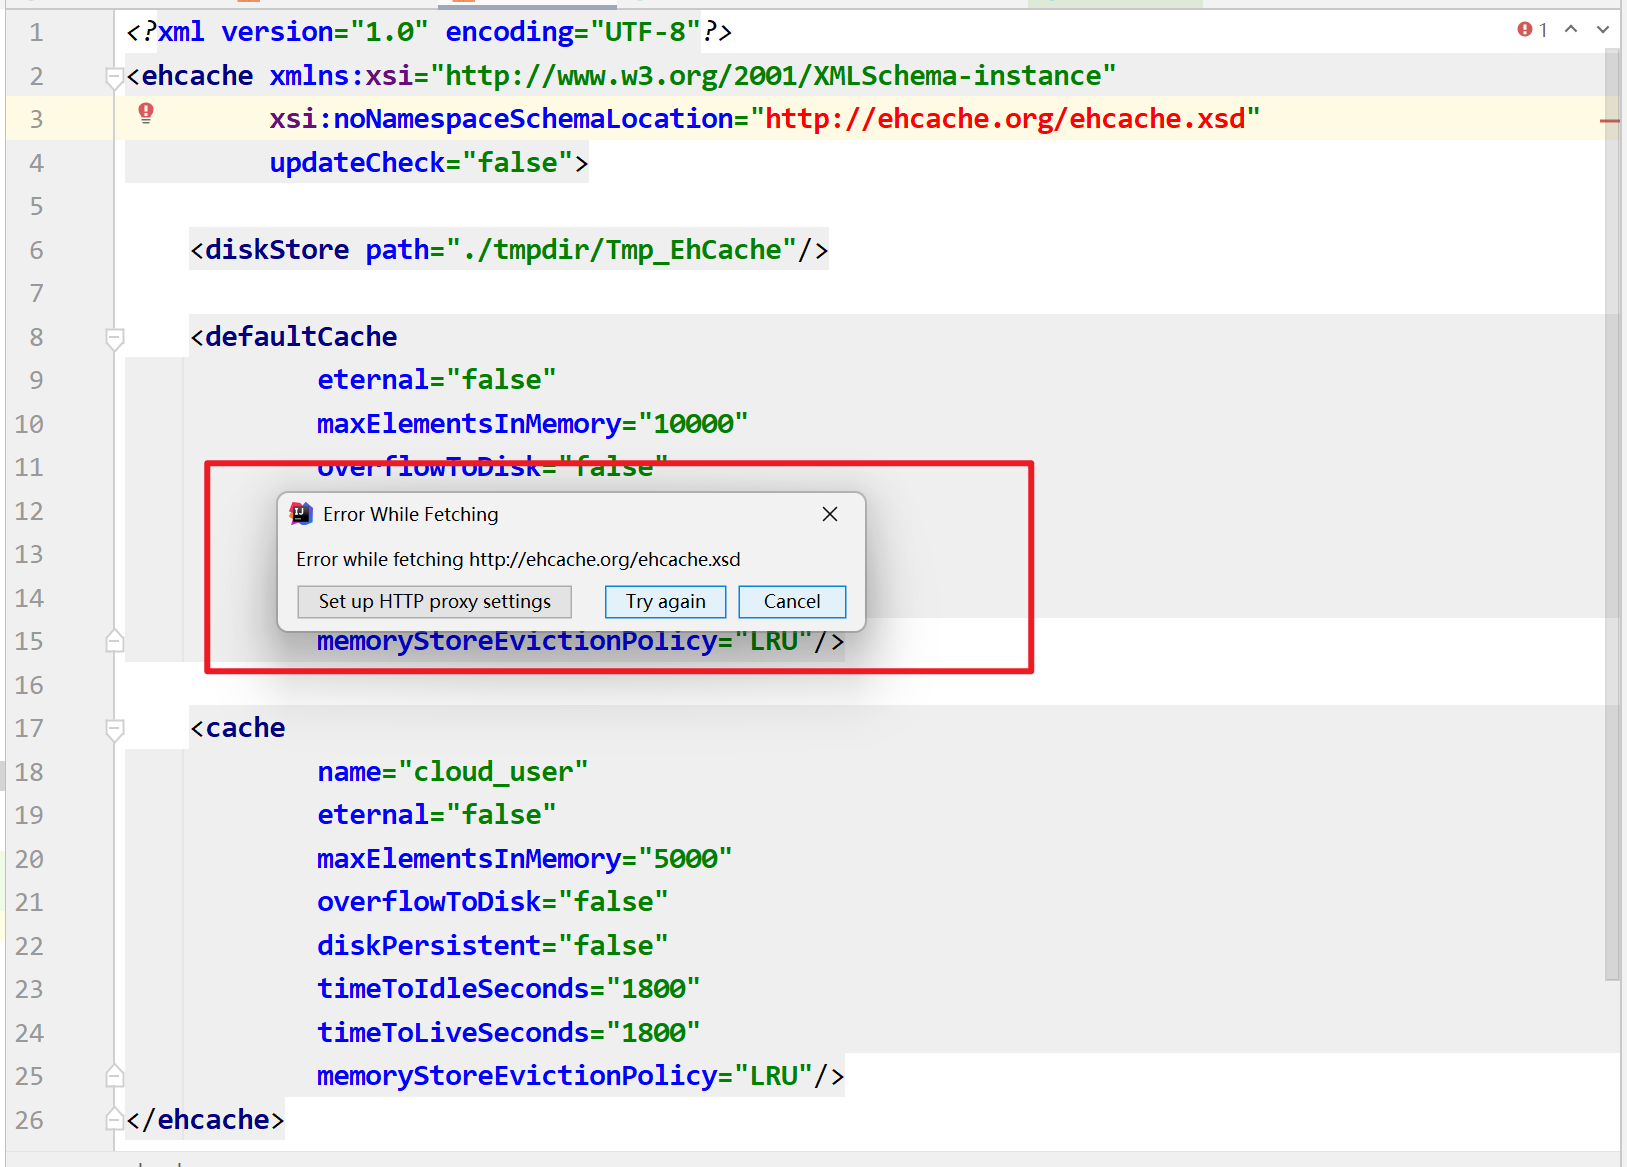
Task: Click the Try again button
Action: point(665,601)
